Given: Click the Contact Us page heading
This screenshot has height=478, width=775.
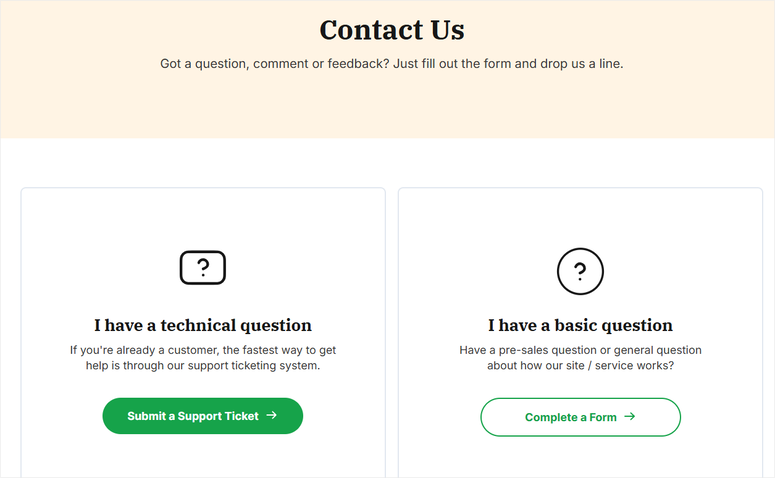Looking at the screenshot, I should 392,30.
